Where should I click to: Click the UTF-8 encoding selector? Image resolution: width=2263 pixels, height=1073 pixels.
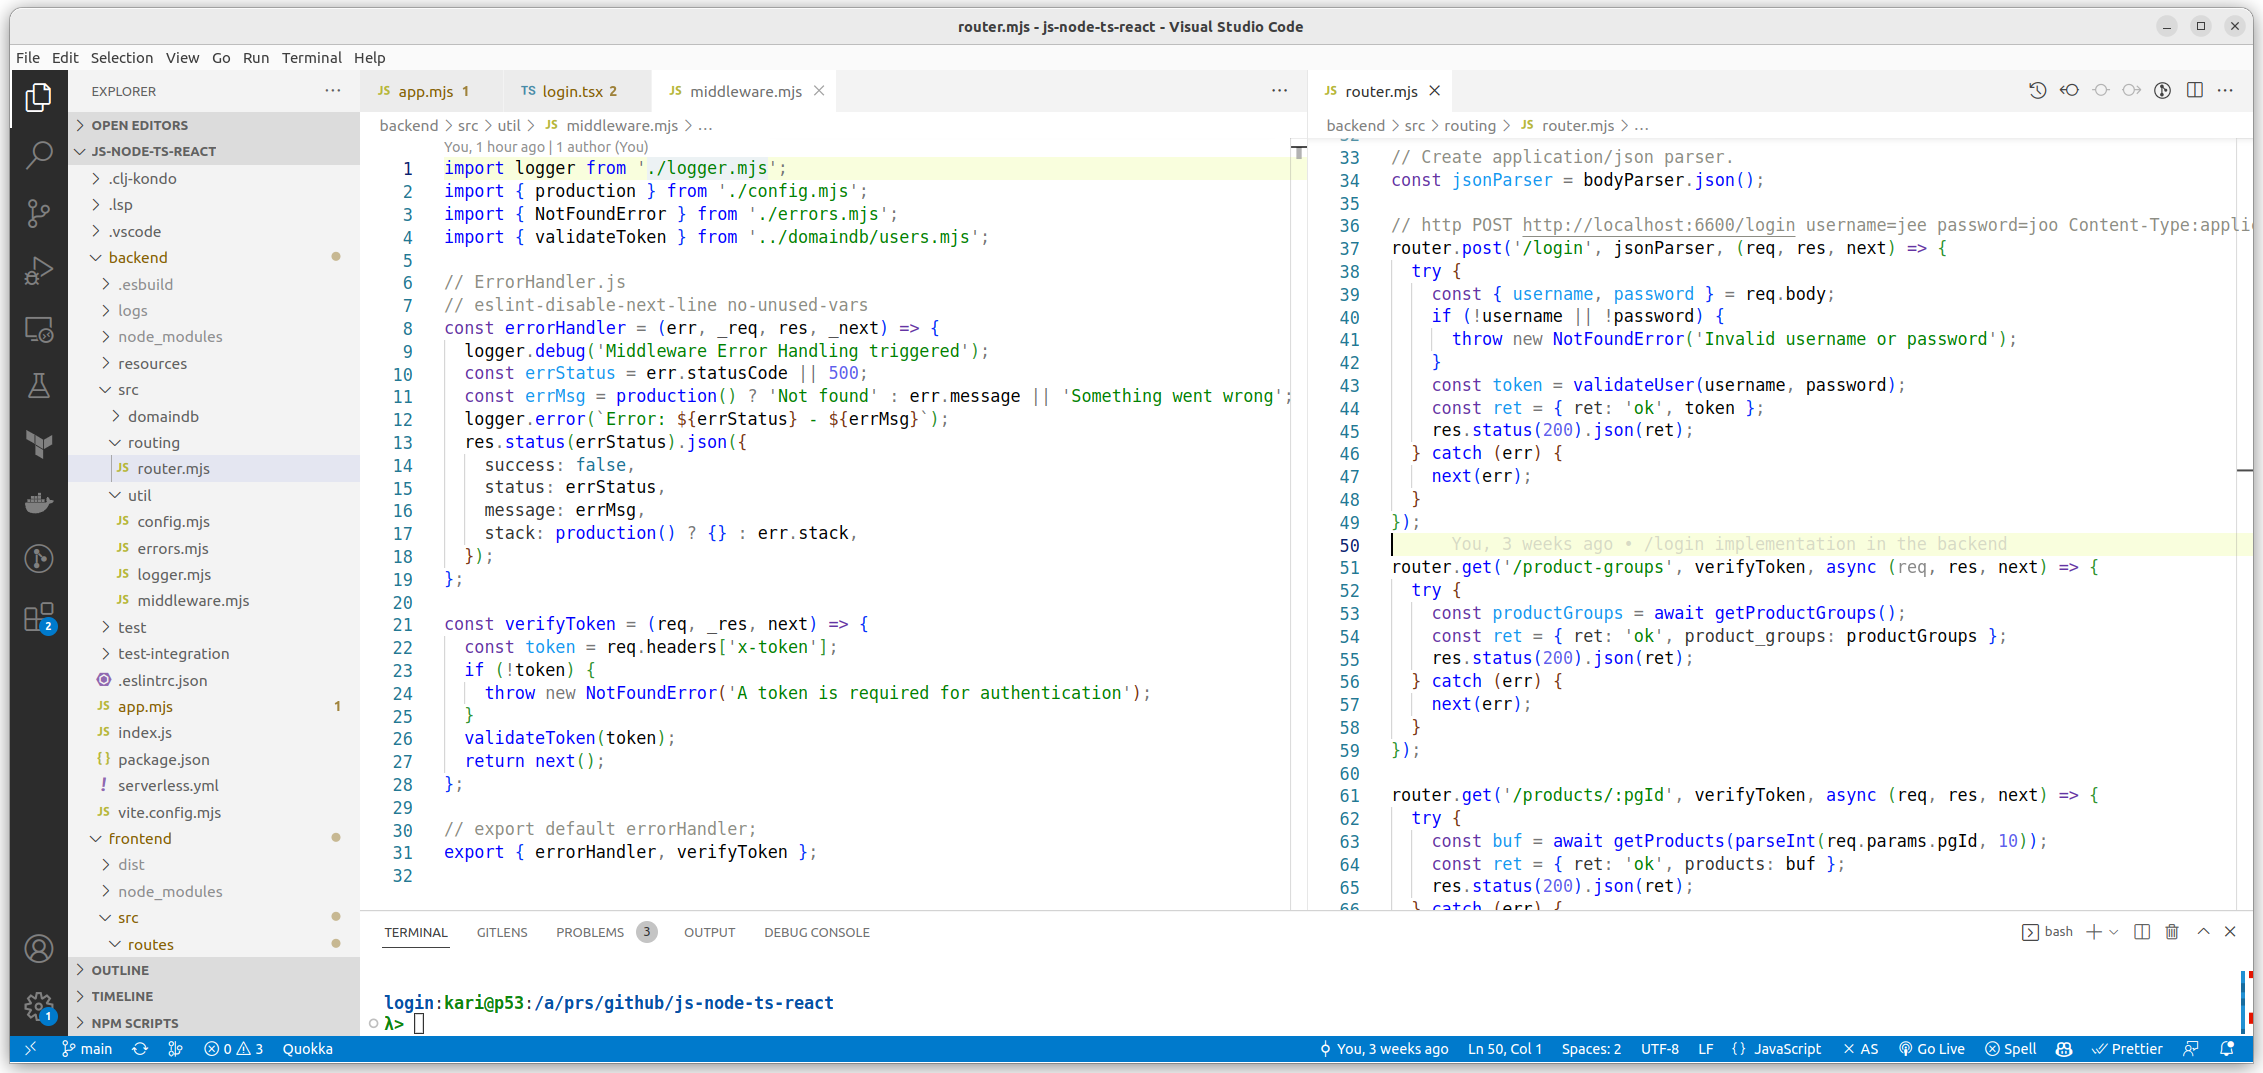click(x=1659, y=1049)
